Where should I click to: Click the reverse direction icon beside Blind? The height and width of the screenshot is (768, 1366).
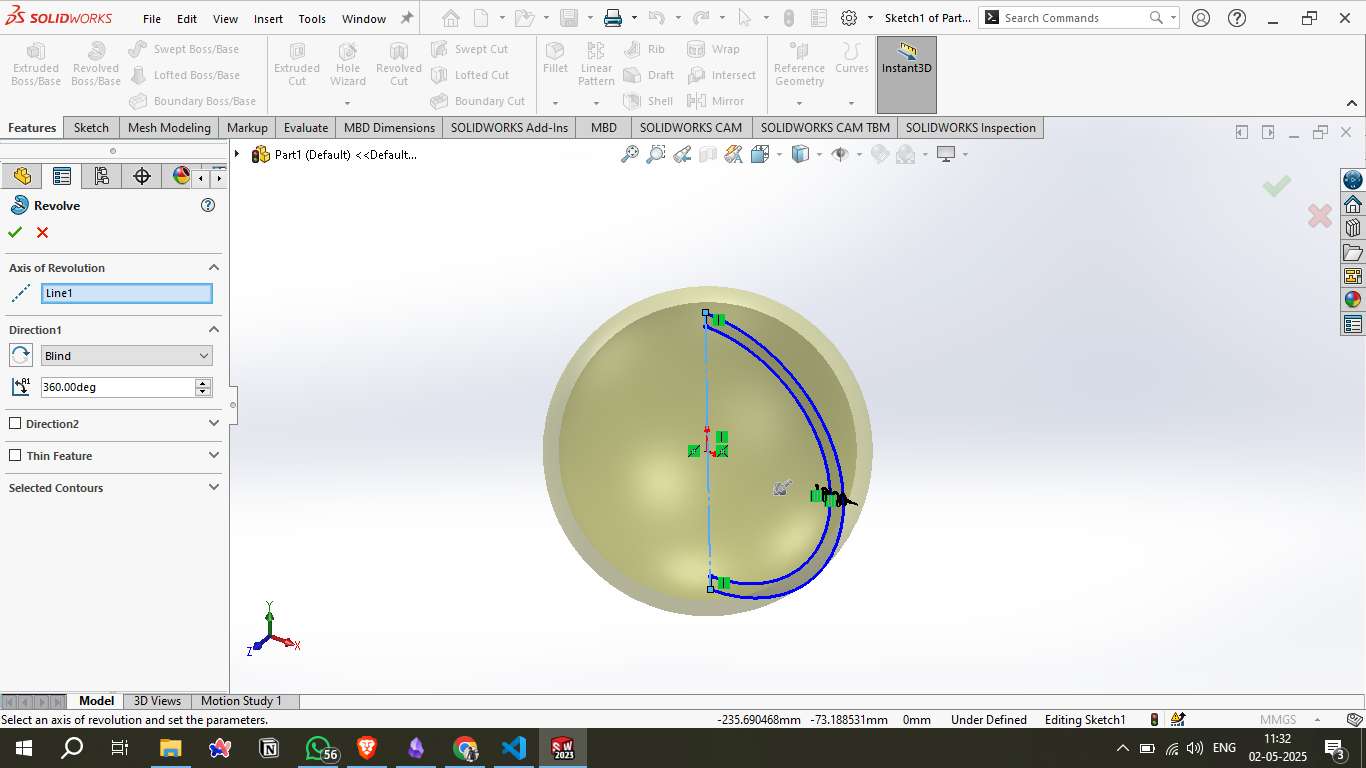pos(21,355)
